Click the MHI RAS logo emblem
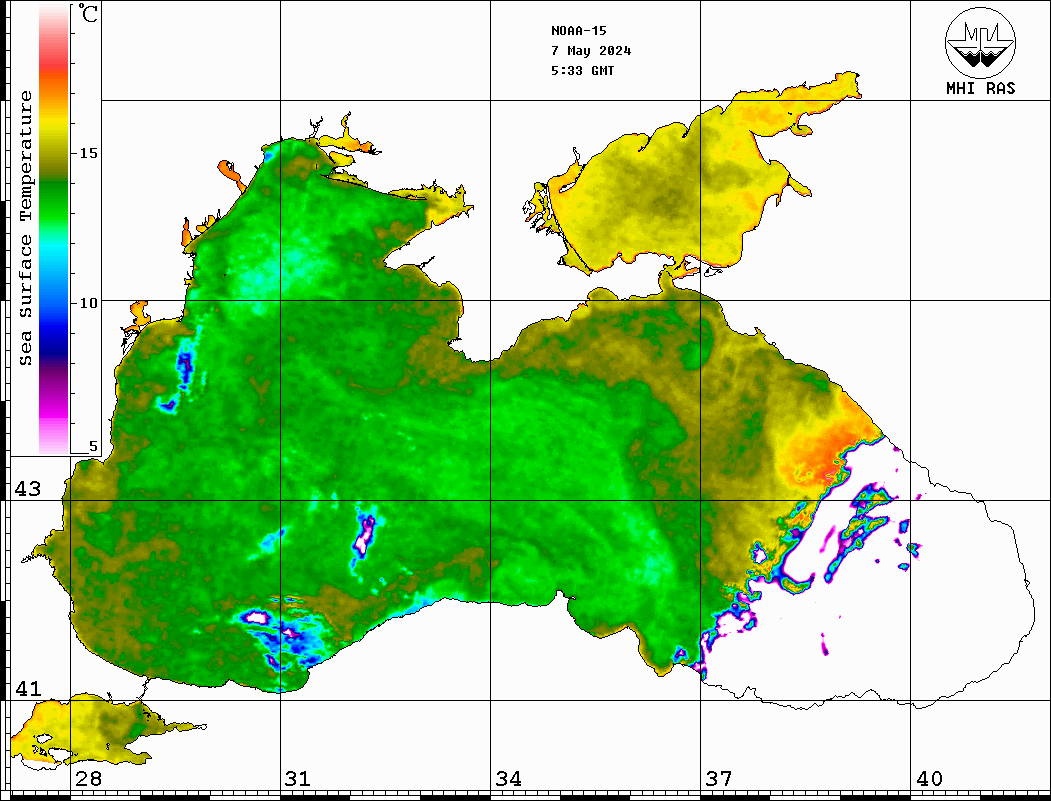Viewport: 1051px width, 801px height. click(x=980, y=42)
